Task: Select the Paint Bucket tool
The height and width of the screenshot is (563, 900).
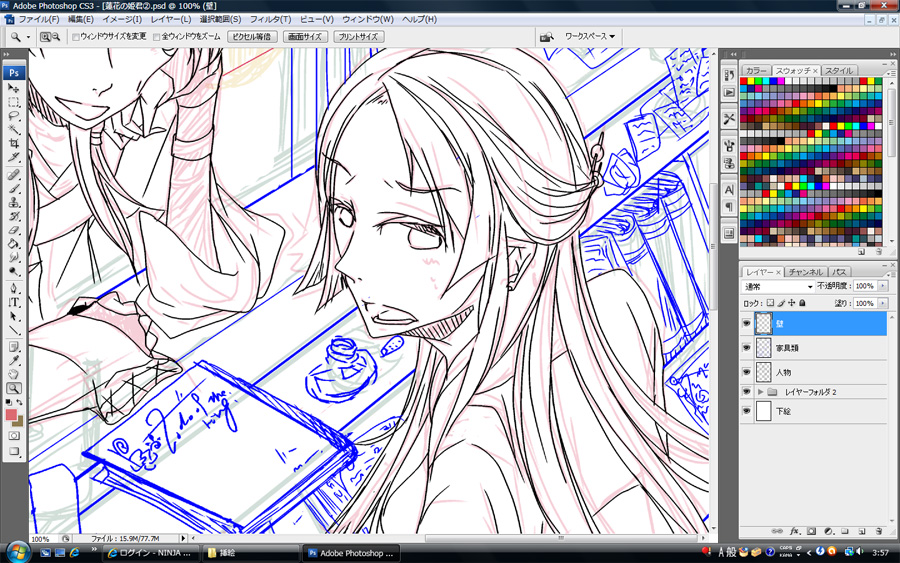Action: tap(14, 244)
